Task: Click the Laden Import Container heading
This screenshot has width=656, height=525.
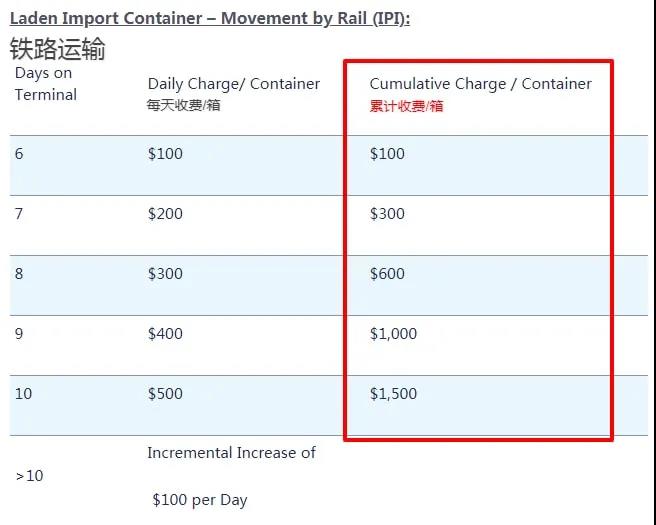Action: [x=210, y=18]
